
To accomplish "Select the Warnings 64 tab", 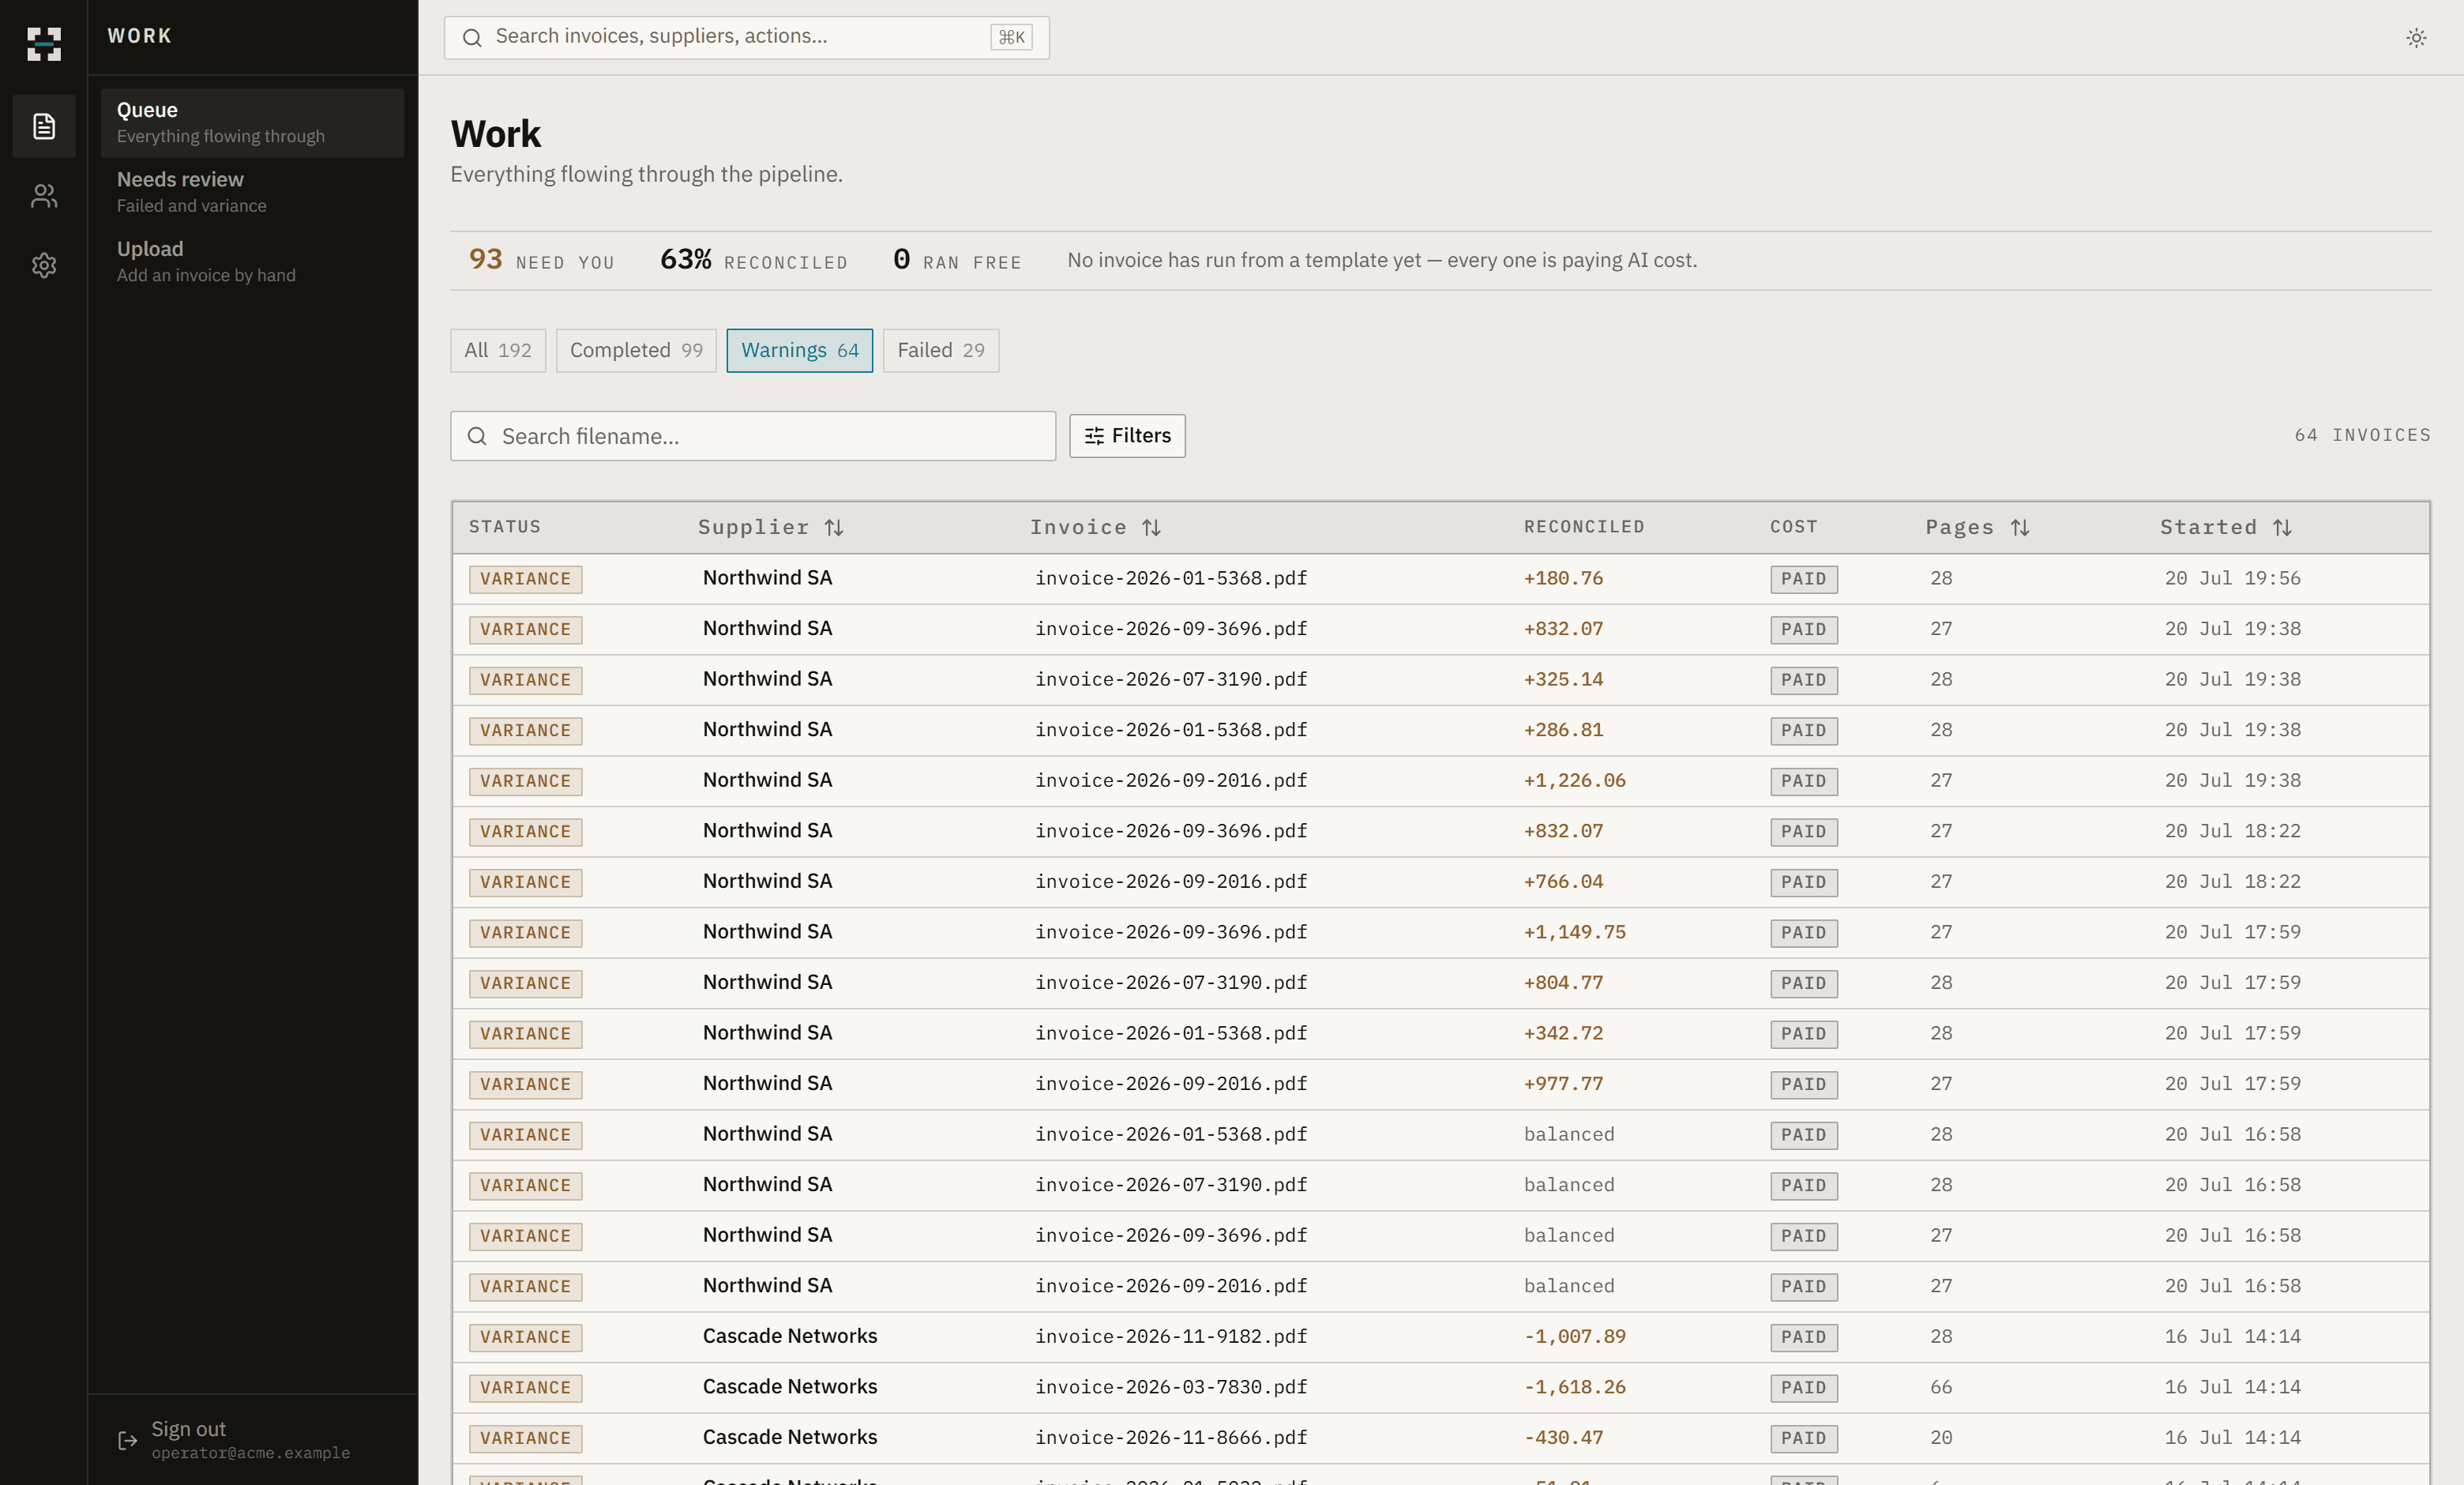I will (x=799, y=350).
